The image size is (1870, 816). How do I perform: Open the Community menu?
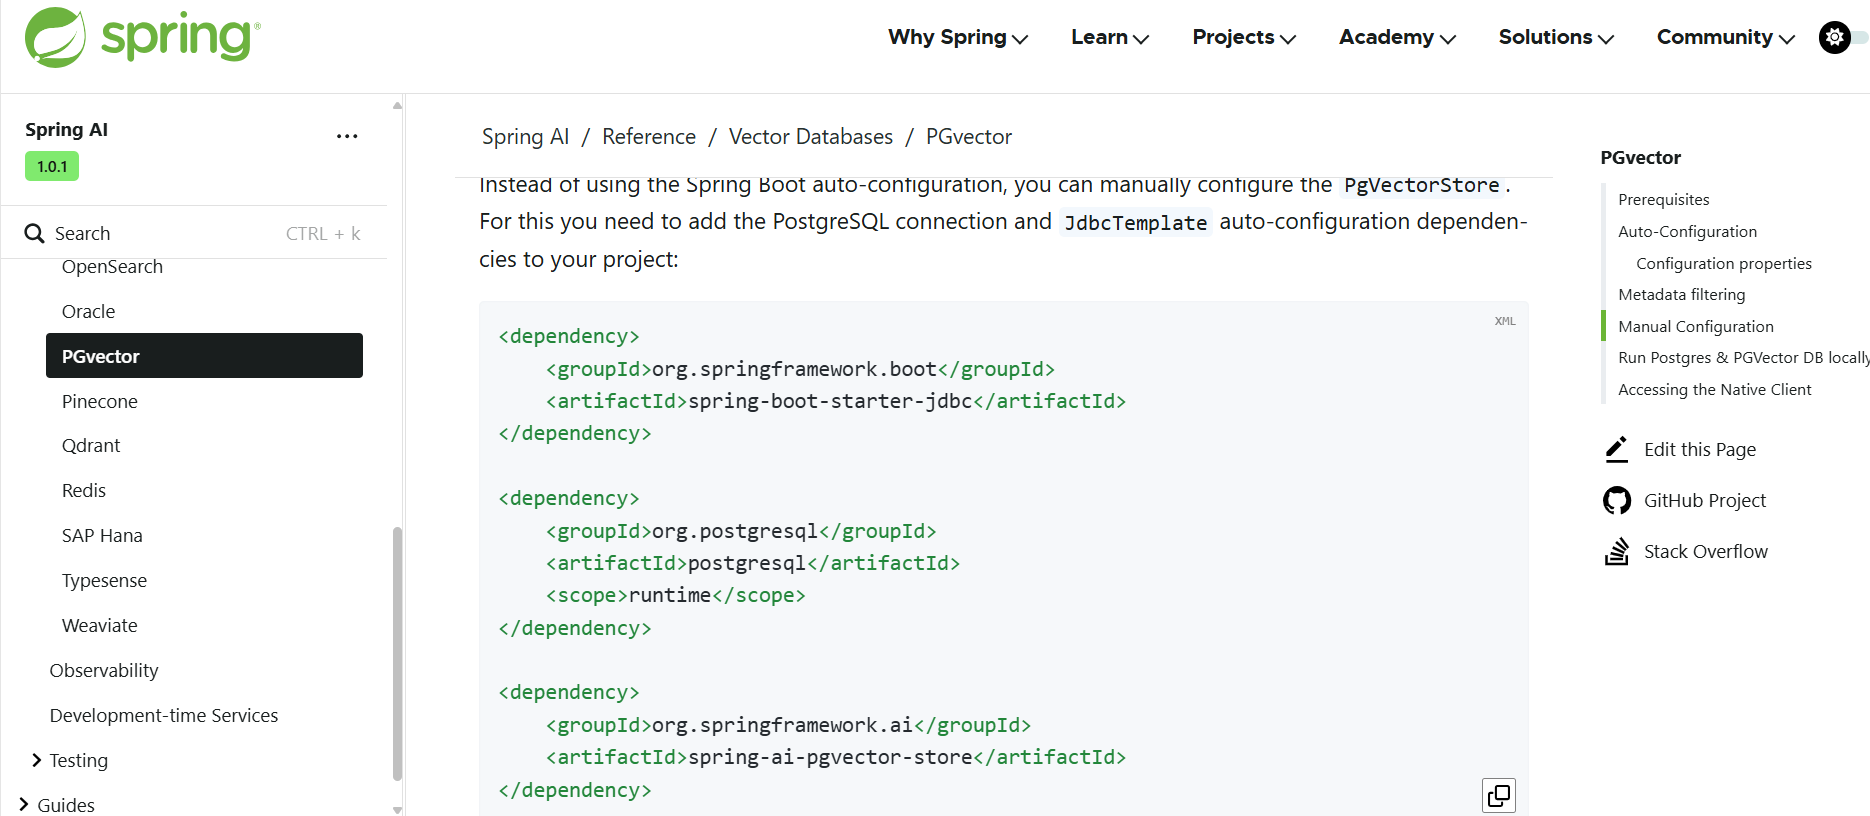(1725, 38)
